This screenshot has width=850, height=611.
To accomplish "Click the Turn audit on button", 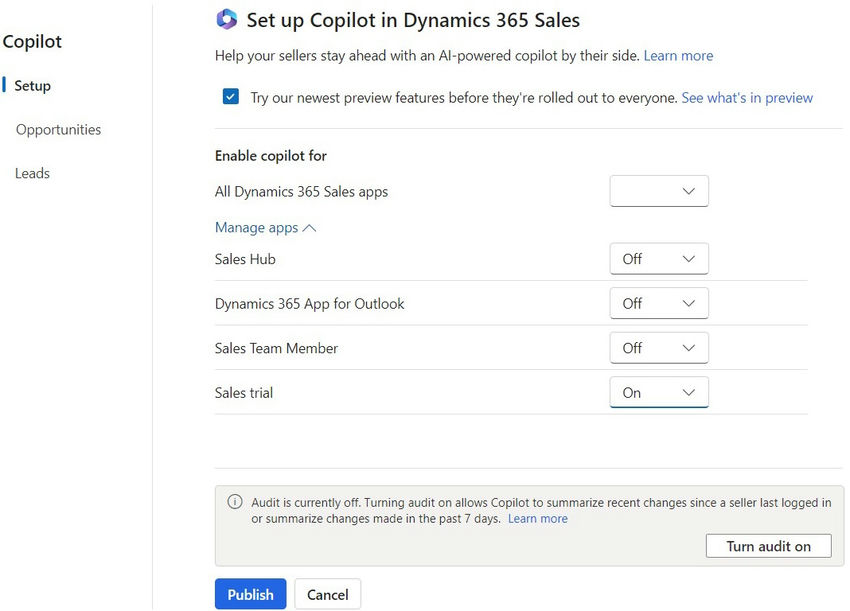I will (x=768, y=545).
